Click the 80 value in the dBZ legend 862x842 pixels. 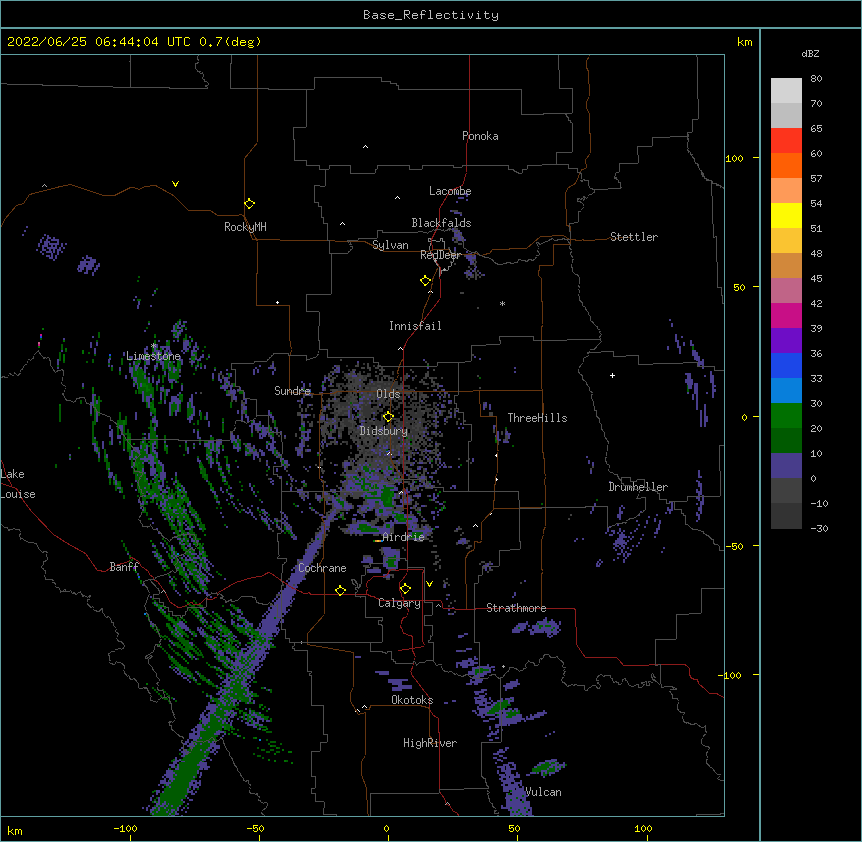coord(816,79)
